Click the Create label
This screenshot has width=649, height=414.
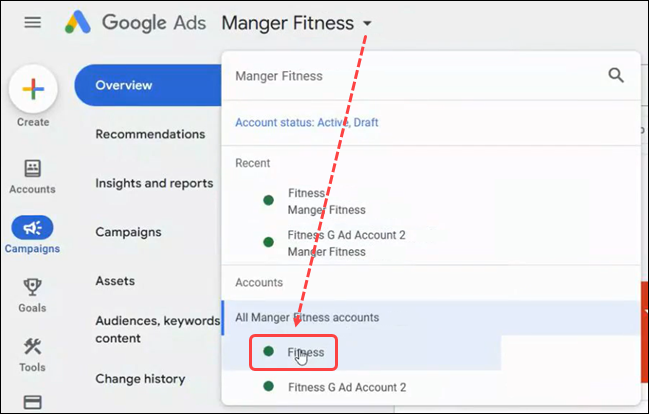[x=33, y=122]
